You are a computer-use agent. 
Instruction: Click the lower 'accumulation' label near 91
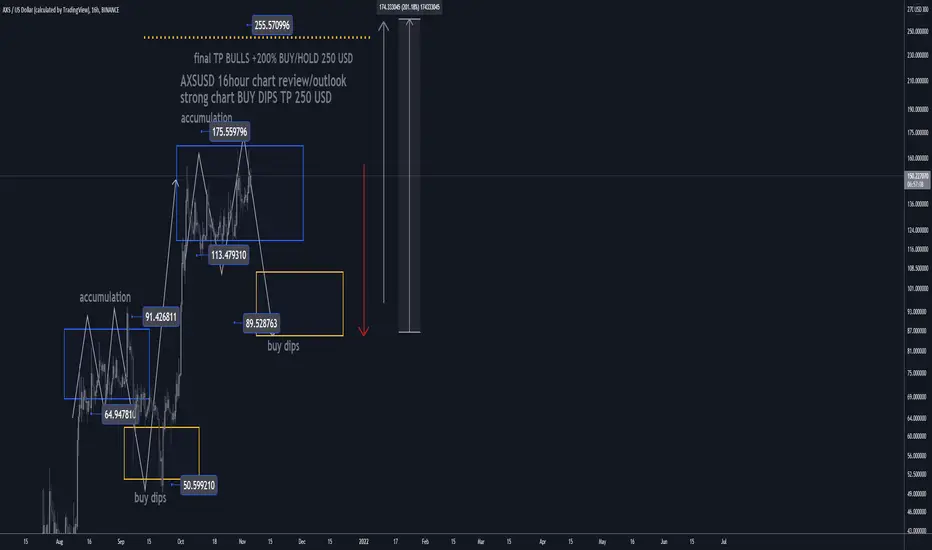[x=105, y=297]
